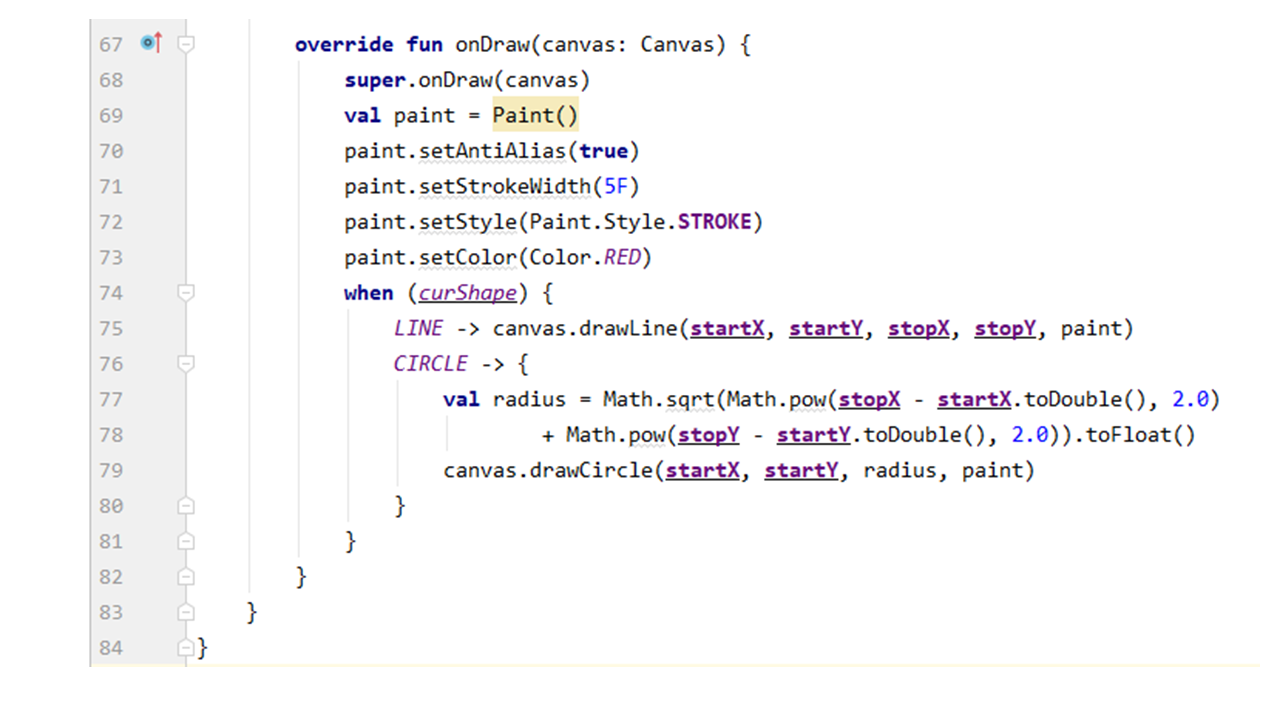Click the radius variable declaration on line 77
1280x720 pixels.
tap(529, 400)
